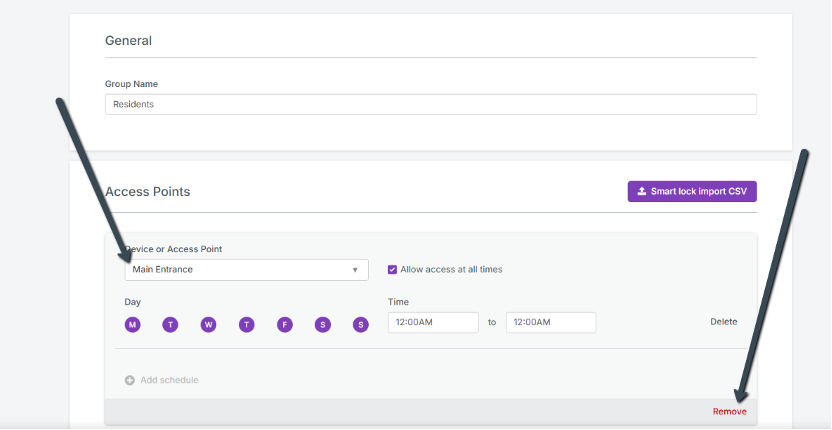This screenshot has width=832, height=430.
Task: Delete the schedule row
Action: point(723,322)
